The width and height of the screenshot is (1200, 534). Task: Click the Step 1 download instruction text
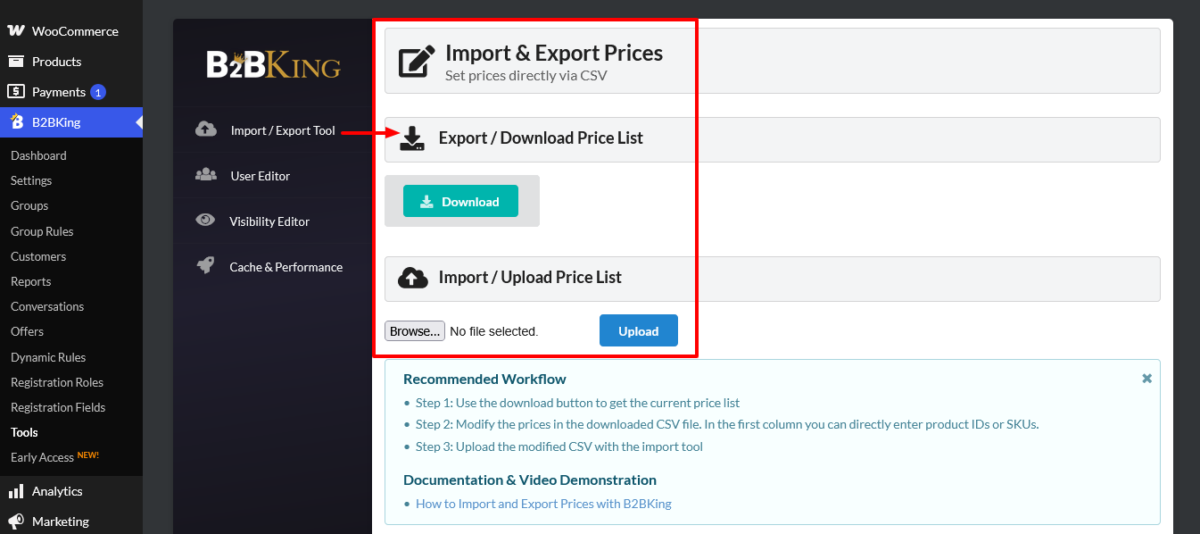point(578,402)
